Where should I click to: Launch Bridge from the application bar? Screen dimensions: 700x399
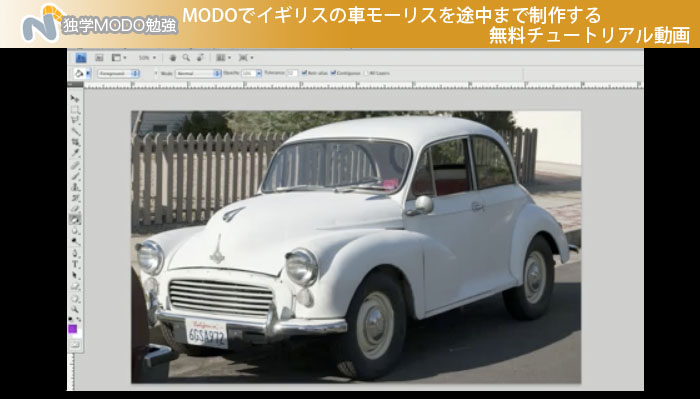point(99,58)
